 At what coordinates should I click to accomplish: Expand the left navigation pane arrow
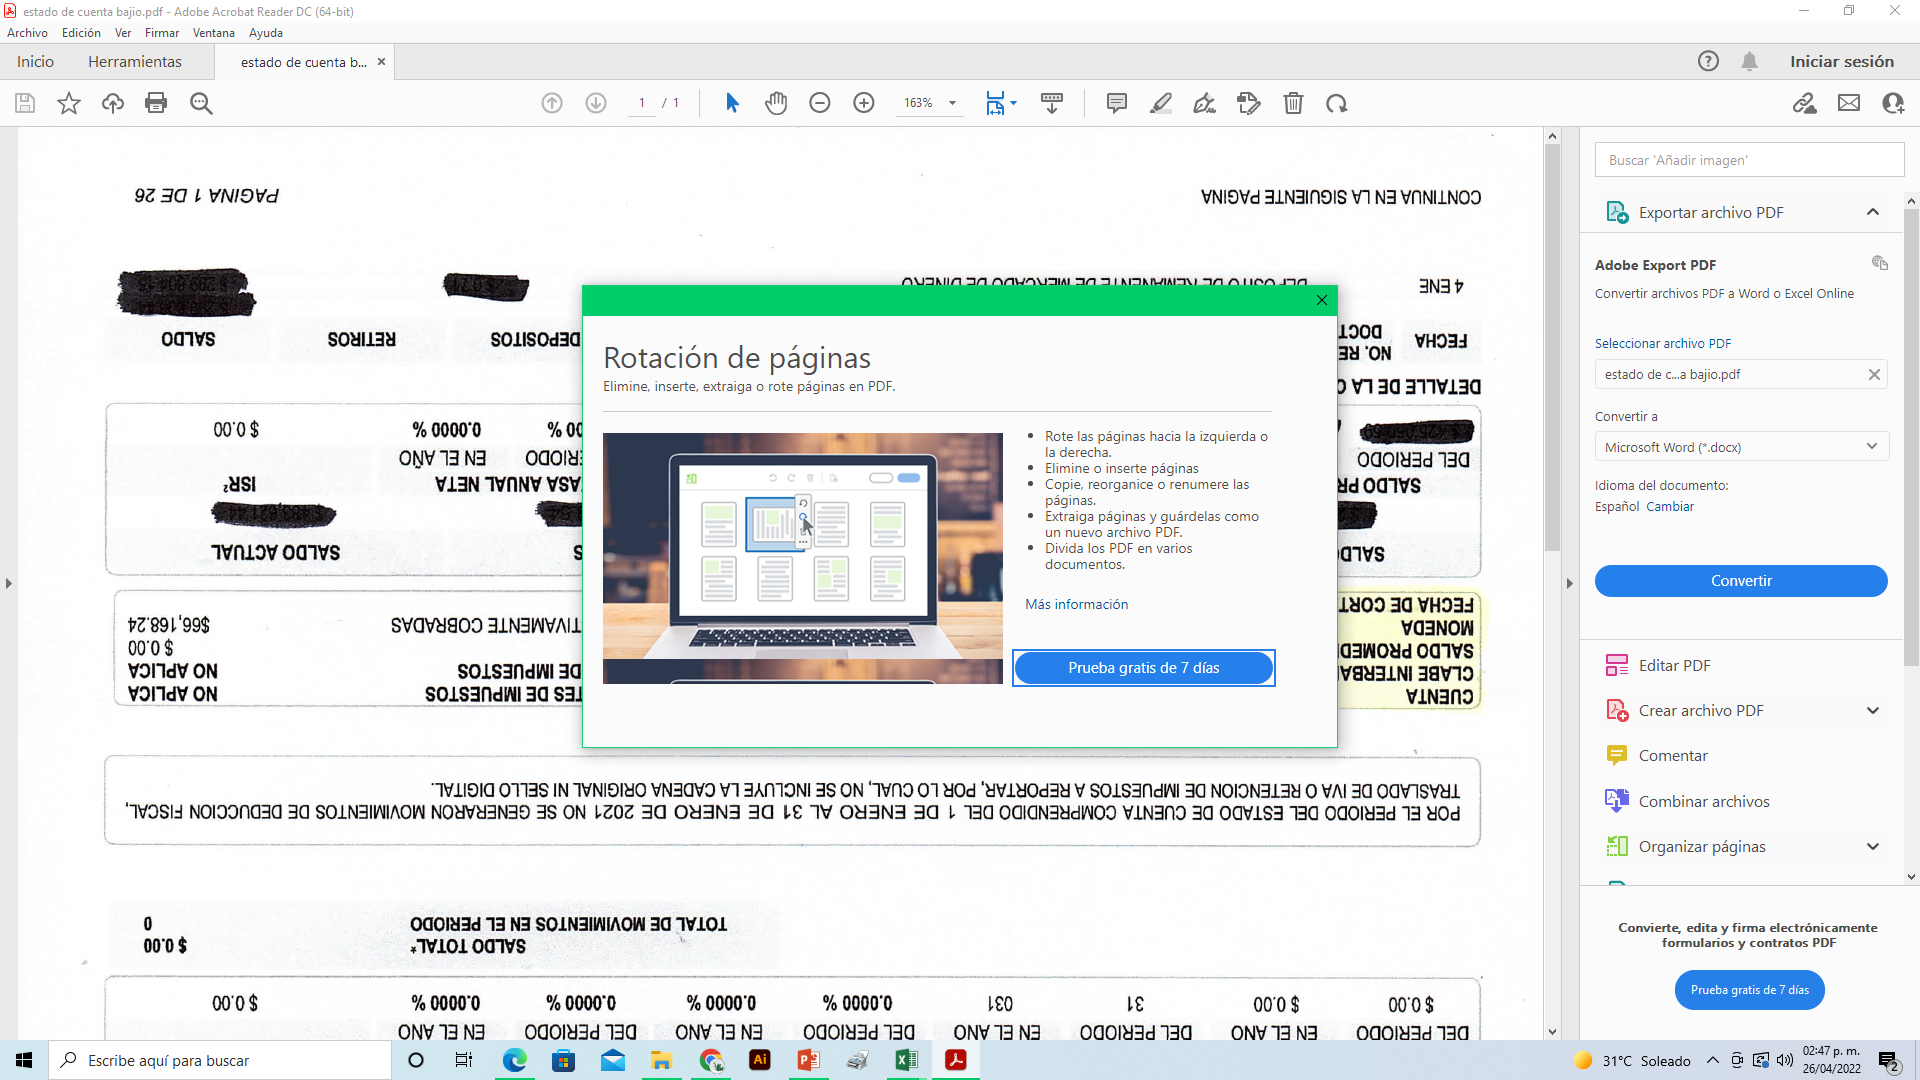point(9,583)
